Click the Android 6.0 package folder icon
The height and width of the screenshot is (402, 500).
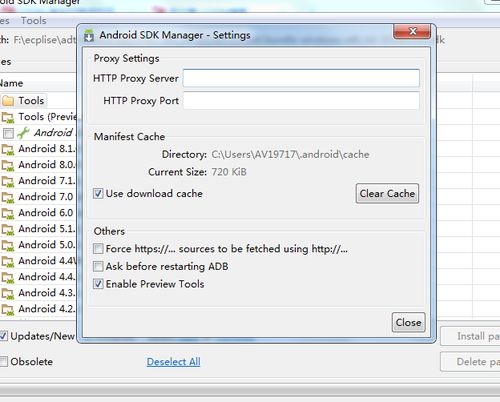(8, 213)
